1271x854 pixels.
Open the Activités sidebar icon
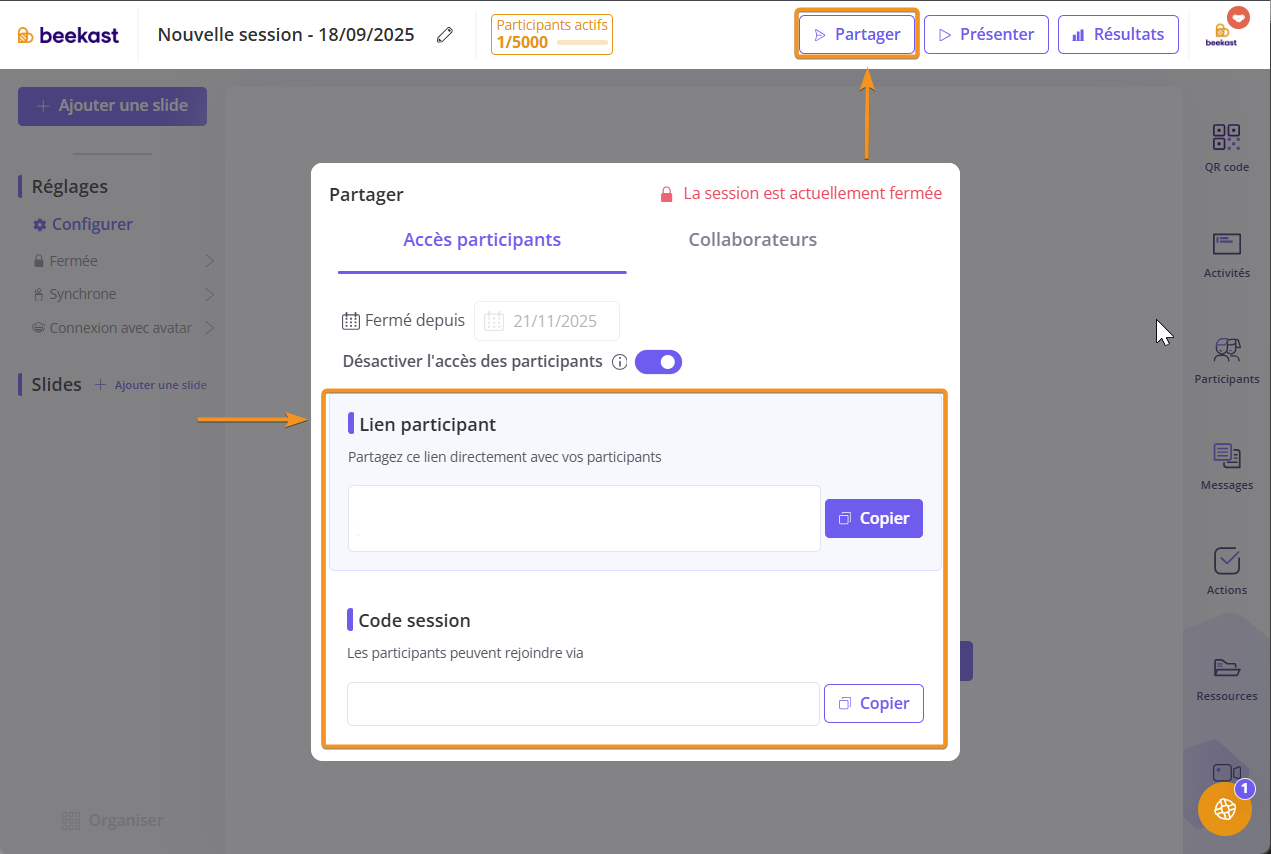(1226, 245)
